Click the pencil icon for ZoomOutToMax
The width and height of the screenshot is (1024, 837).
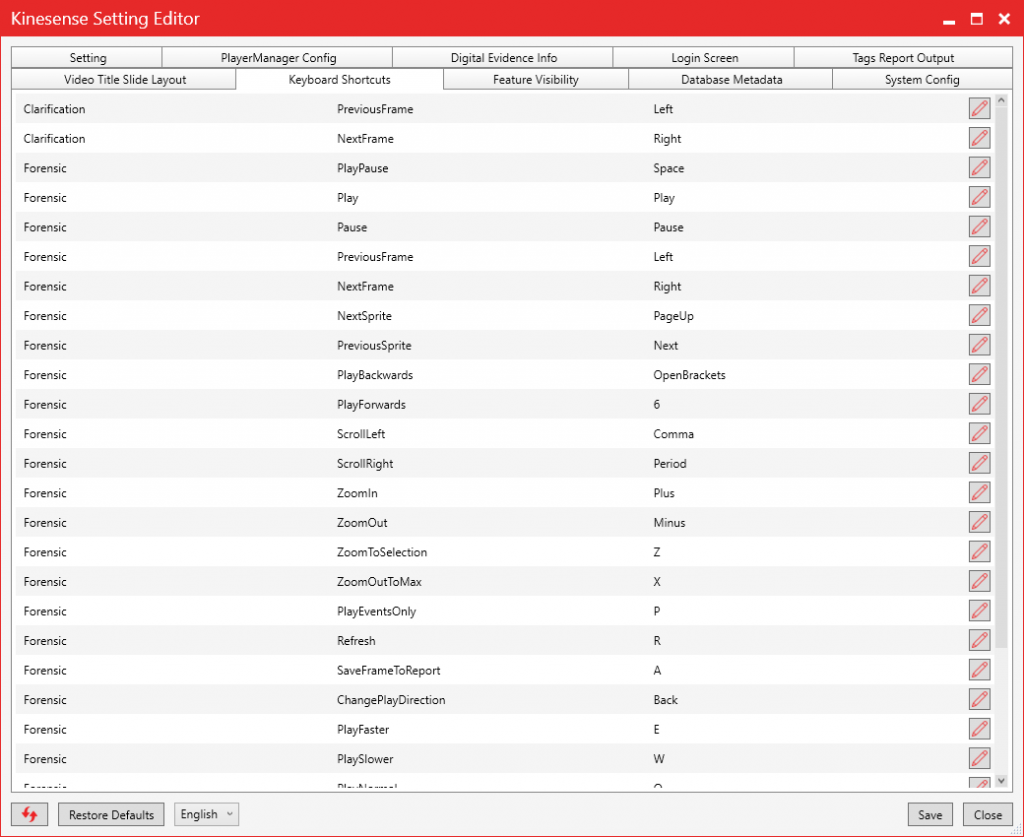pos(979,581)
